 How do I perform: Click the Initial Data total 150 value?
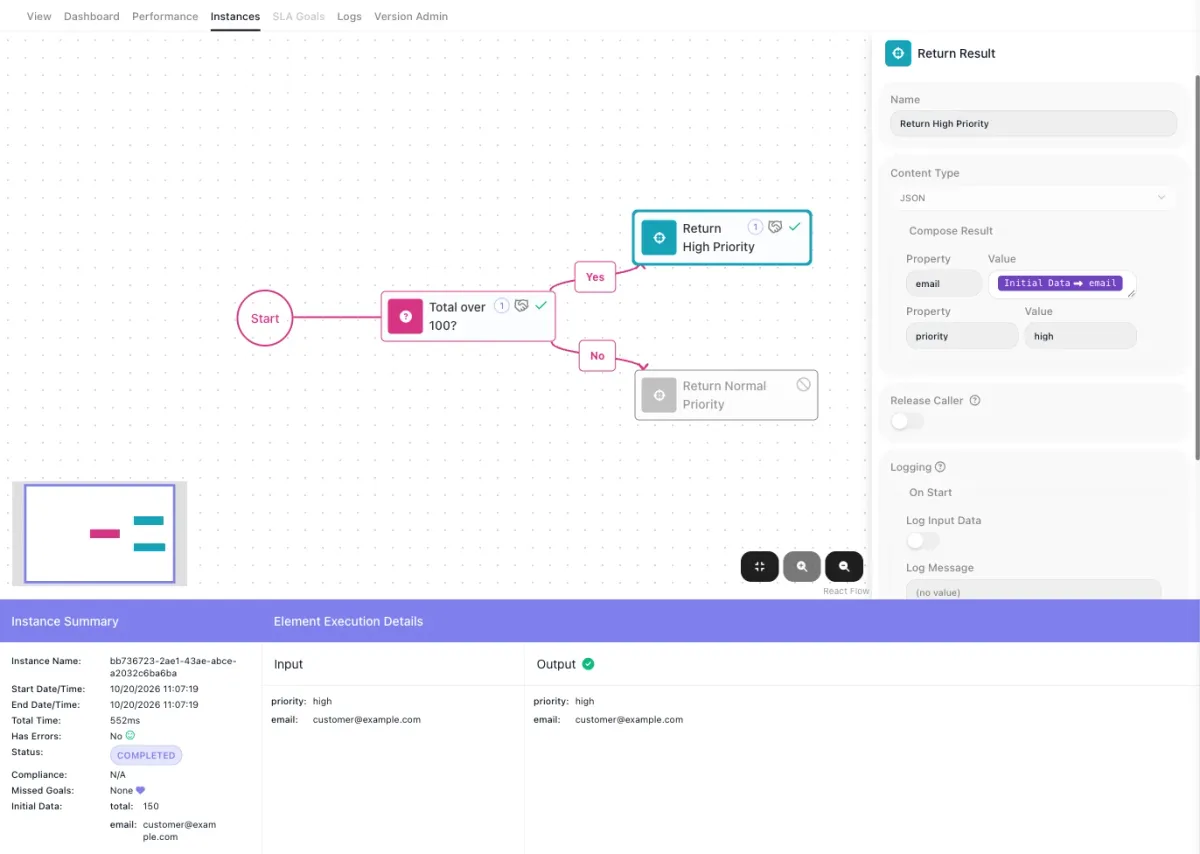coord(151,806)
